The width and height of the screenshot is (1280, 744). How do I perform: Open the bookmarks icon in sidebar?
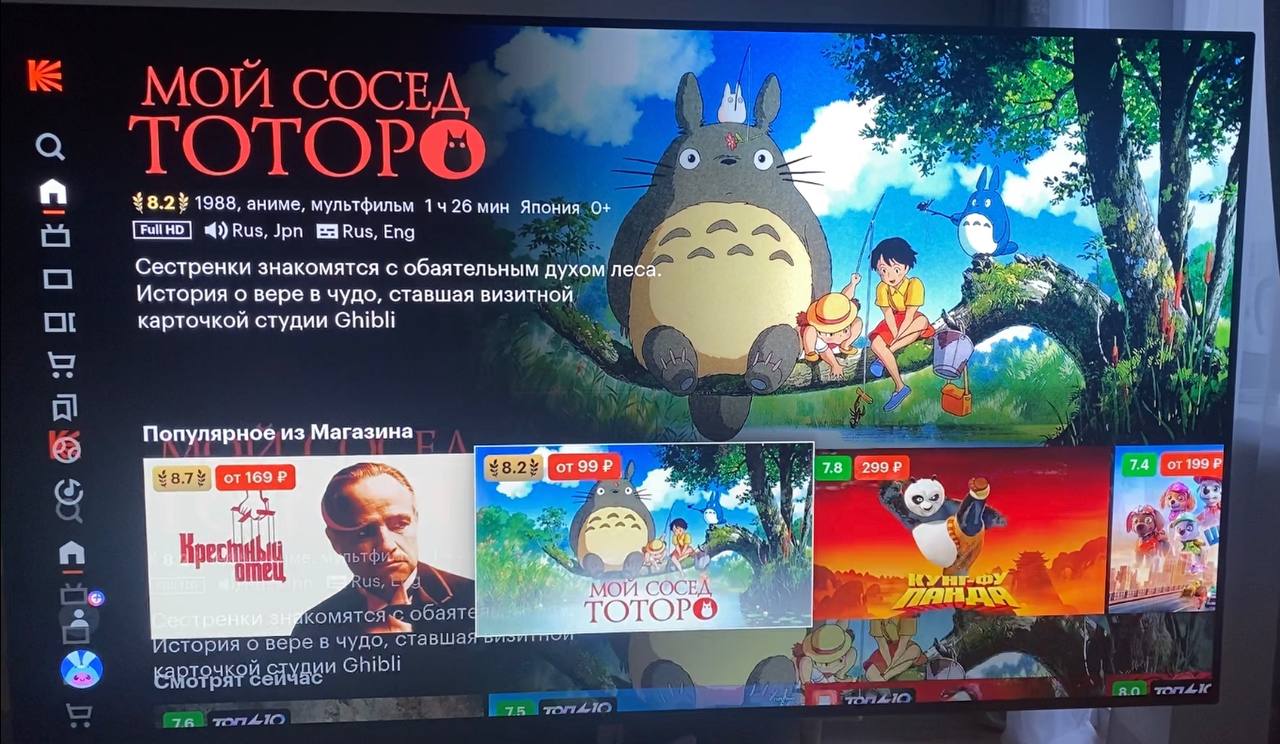(64, 406)
